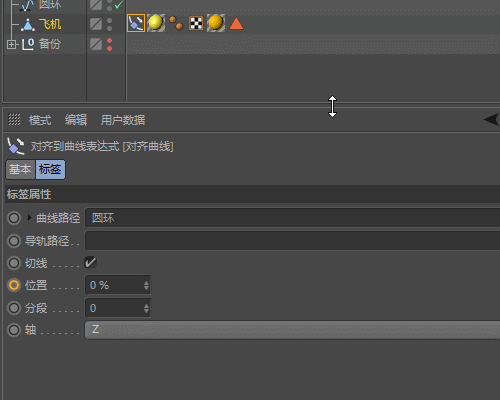Toggle the layer square for 备份
Viewport: 500px width, 400px height.
[96, 44]
